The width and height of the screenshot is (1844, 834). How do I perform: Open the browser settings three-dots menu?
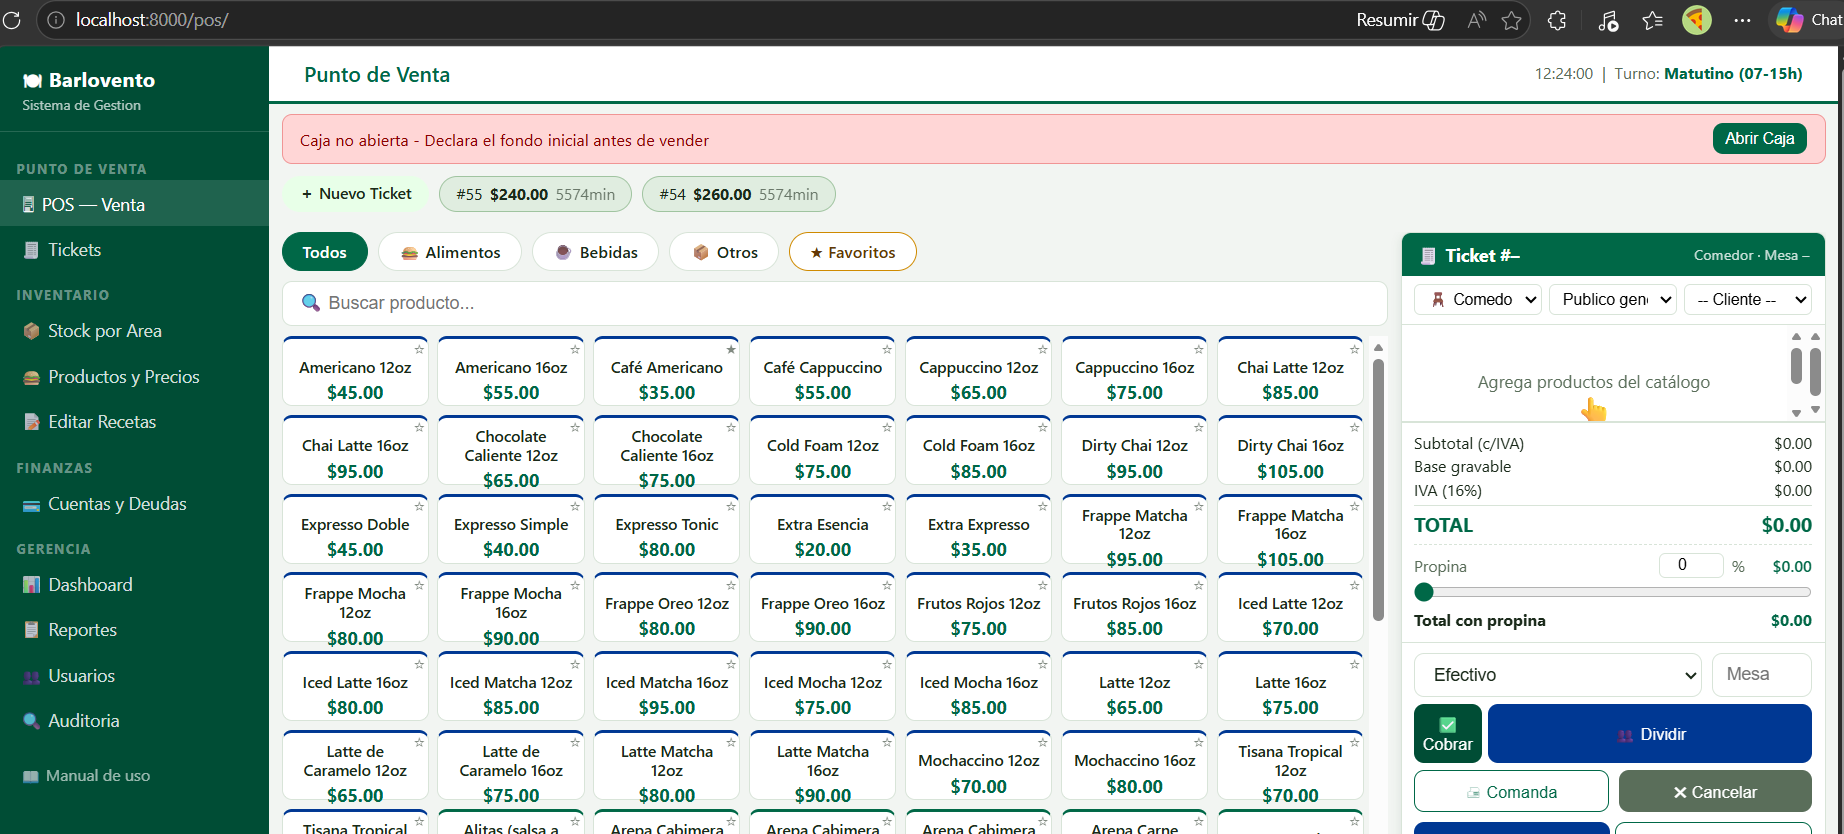(1742, 20)
